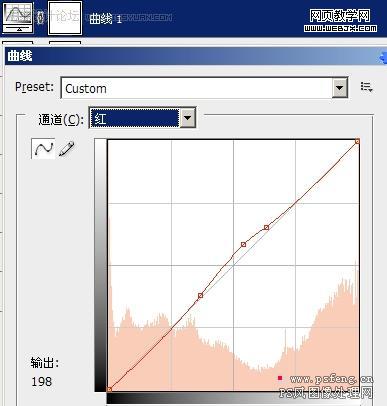Image resolution: width=387 pixels, height=406 pixels.
Task: Click the output value 198
Action: (x=42, y=381)
